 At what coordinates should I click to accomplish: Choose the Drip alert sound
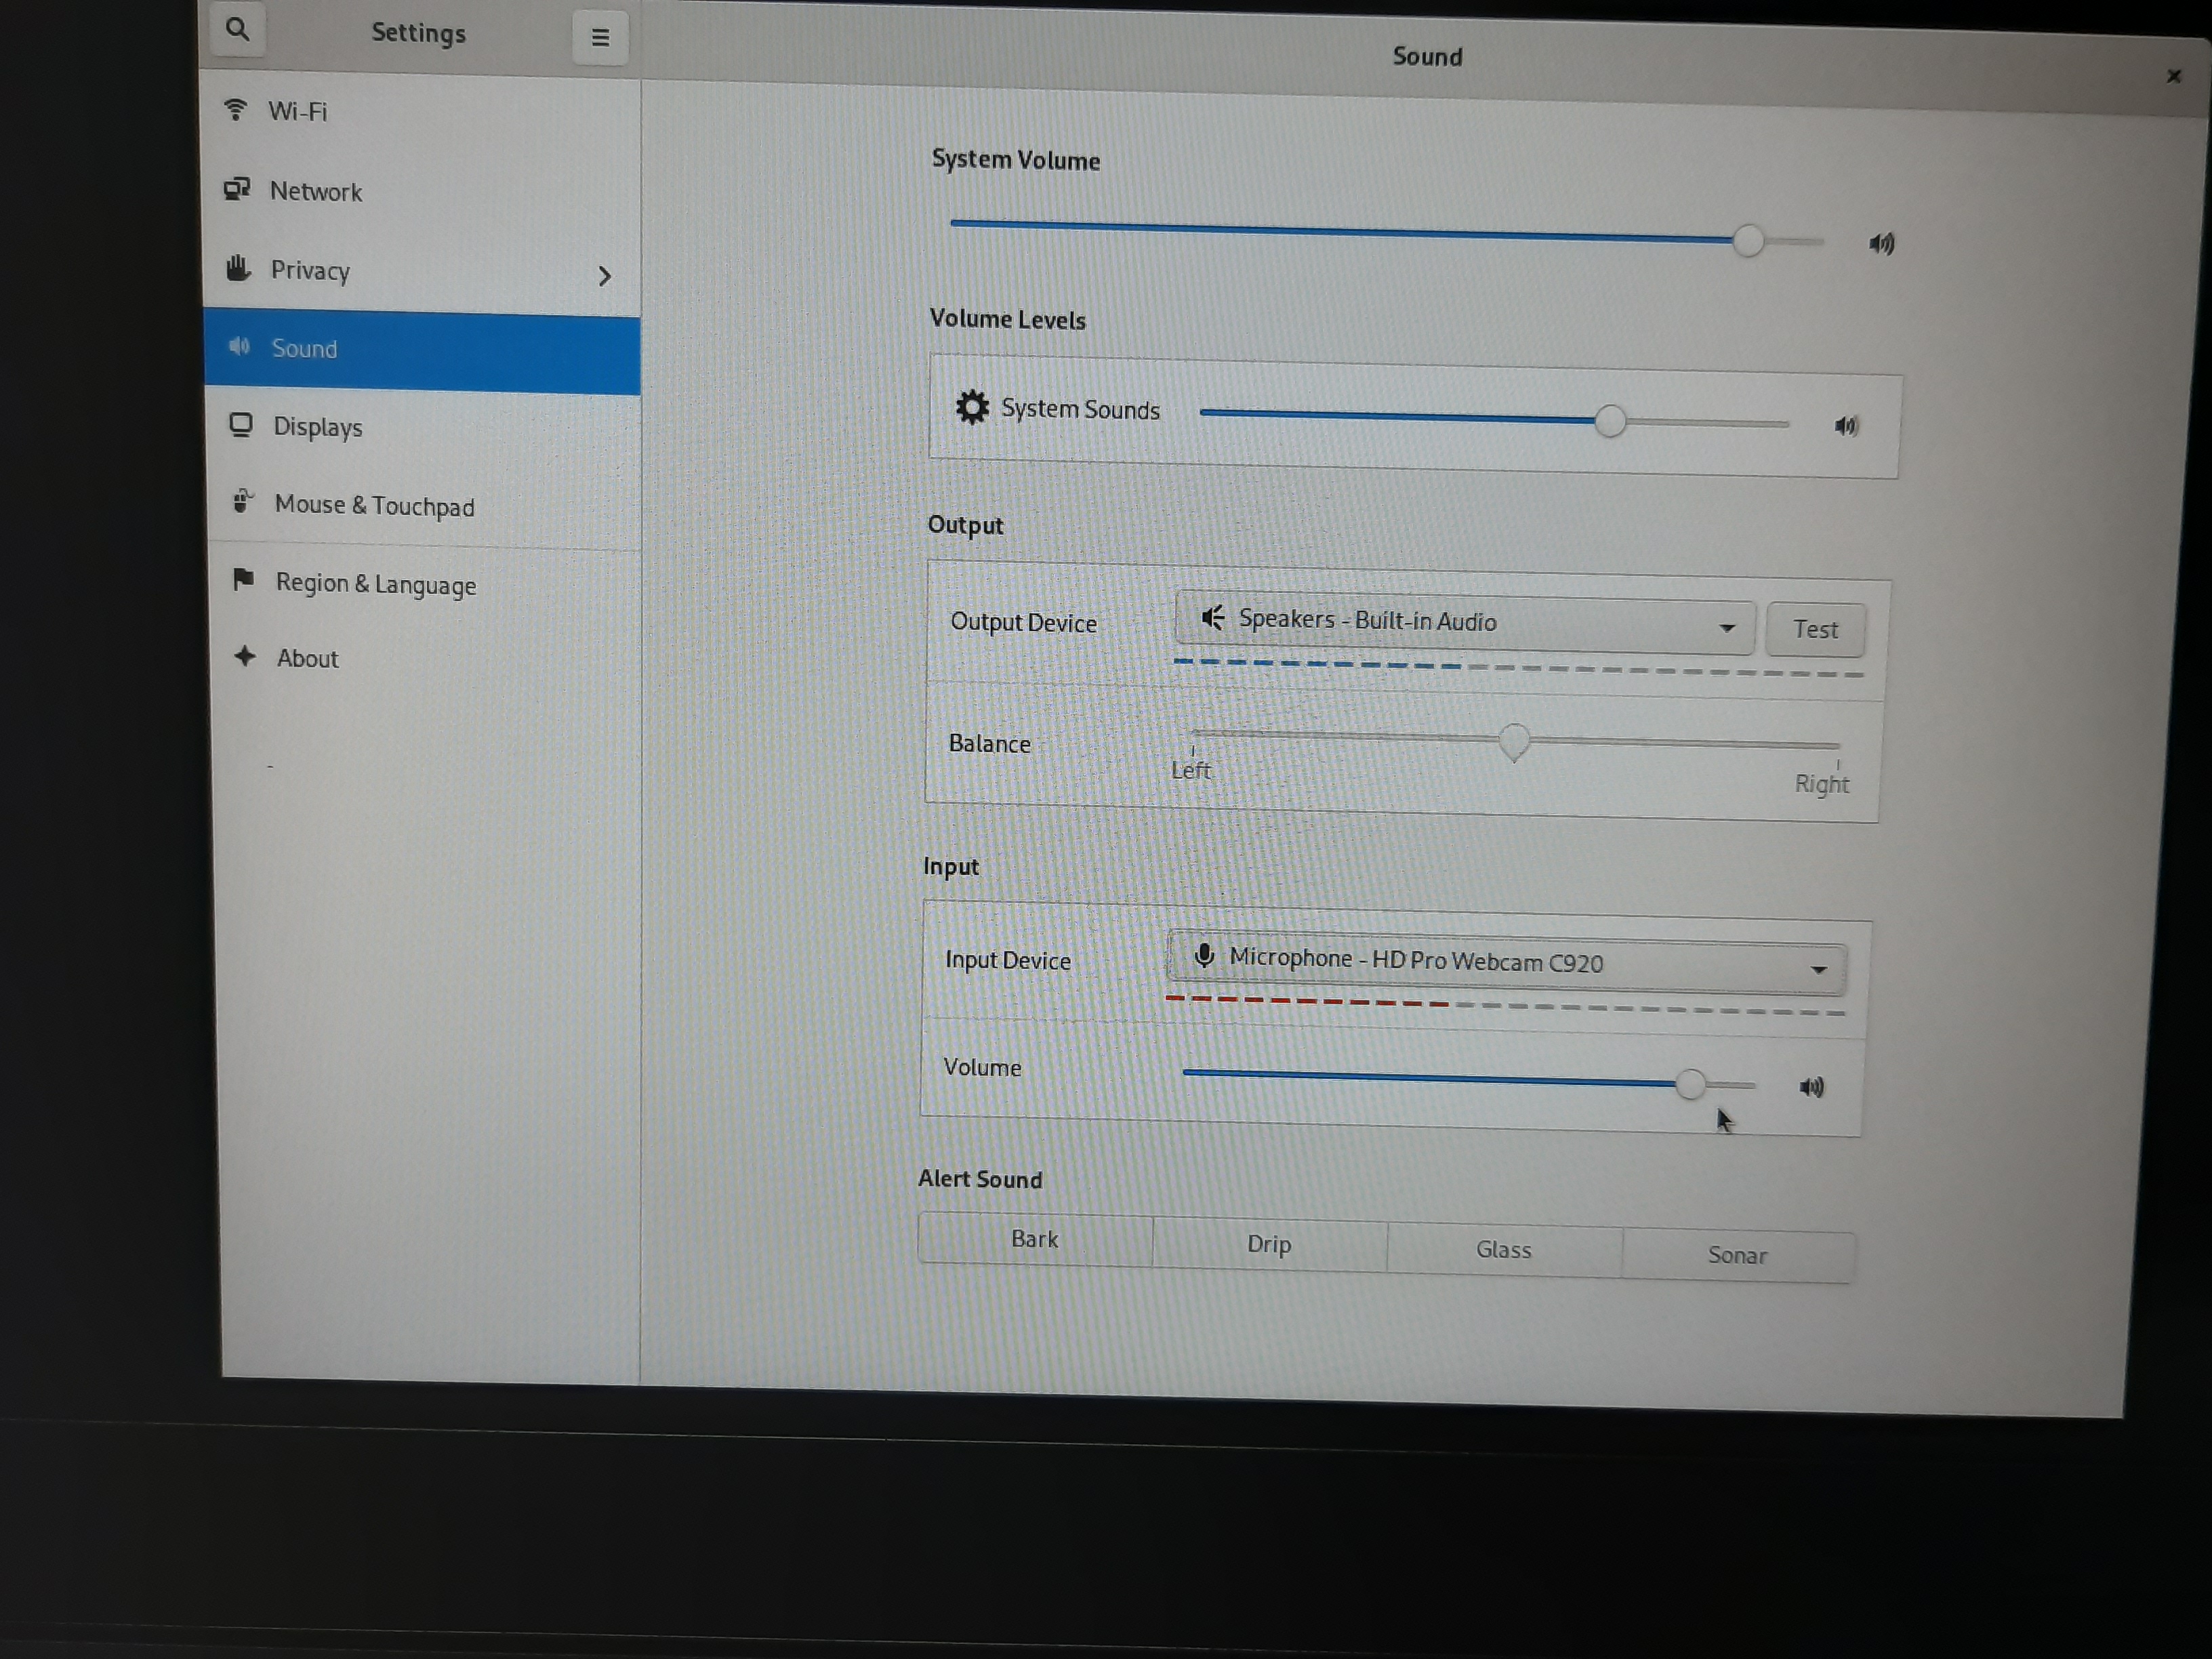pyautogui.click(x=1269, y=1244)
